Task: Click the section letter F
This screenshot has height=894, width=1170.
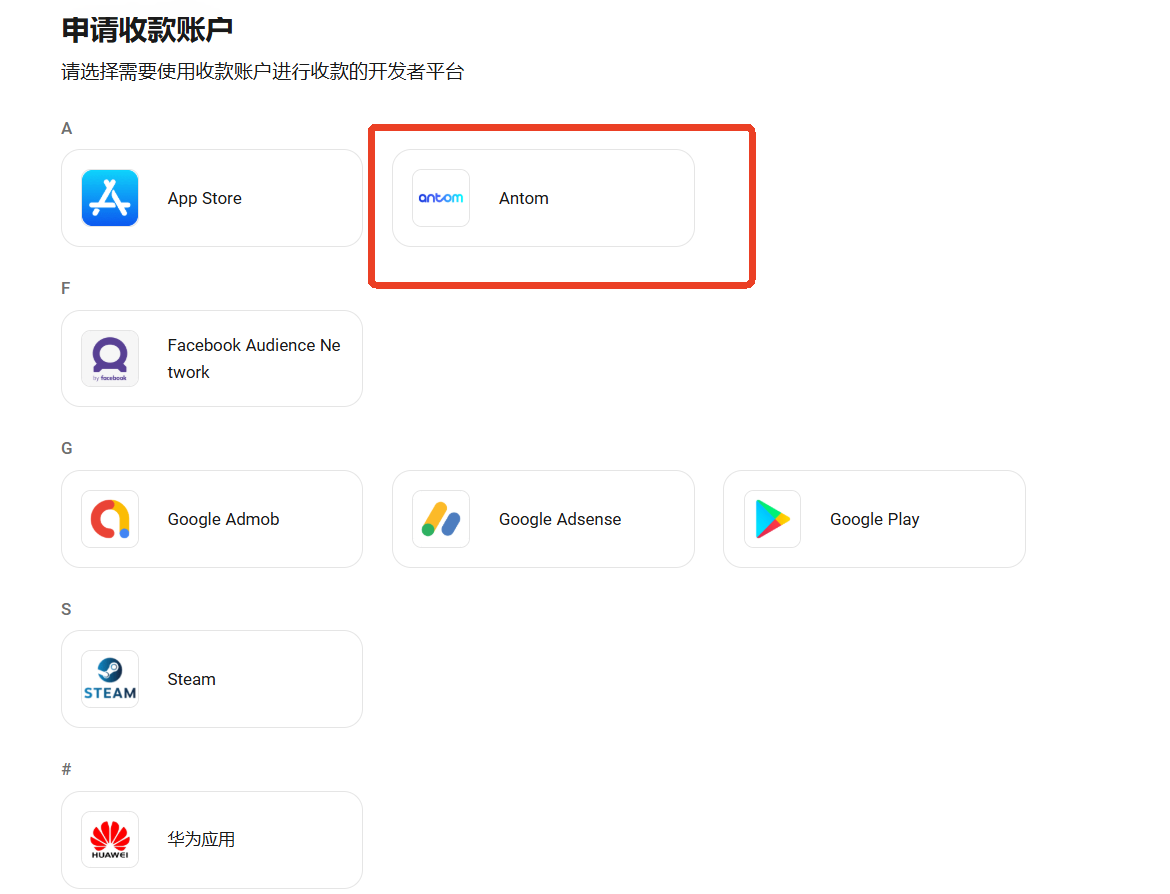Action: [x=66, y=288]
